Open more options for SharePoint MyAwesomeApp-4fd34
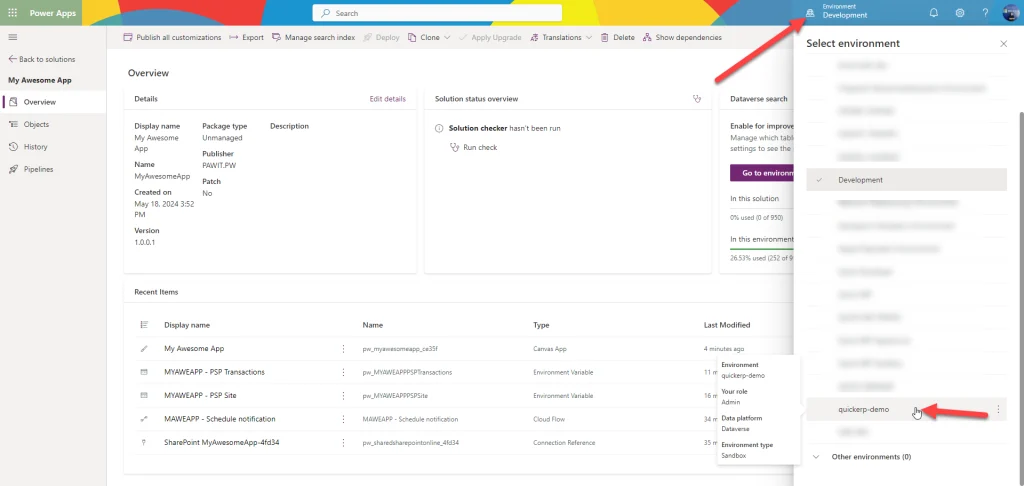1024x486 pixels. 344,442
